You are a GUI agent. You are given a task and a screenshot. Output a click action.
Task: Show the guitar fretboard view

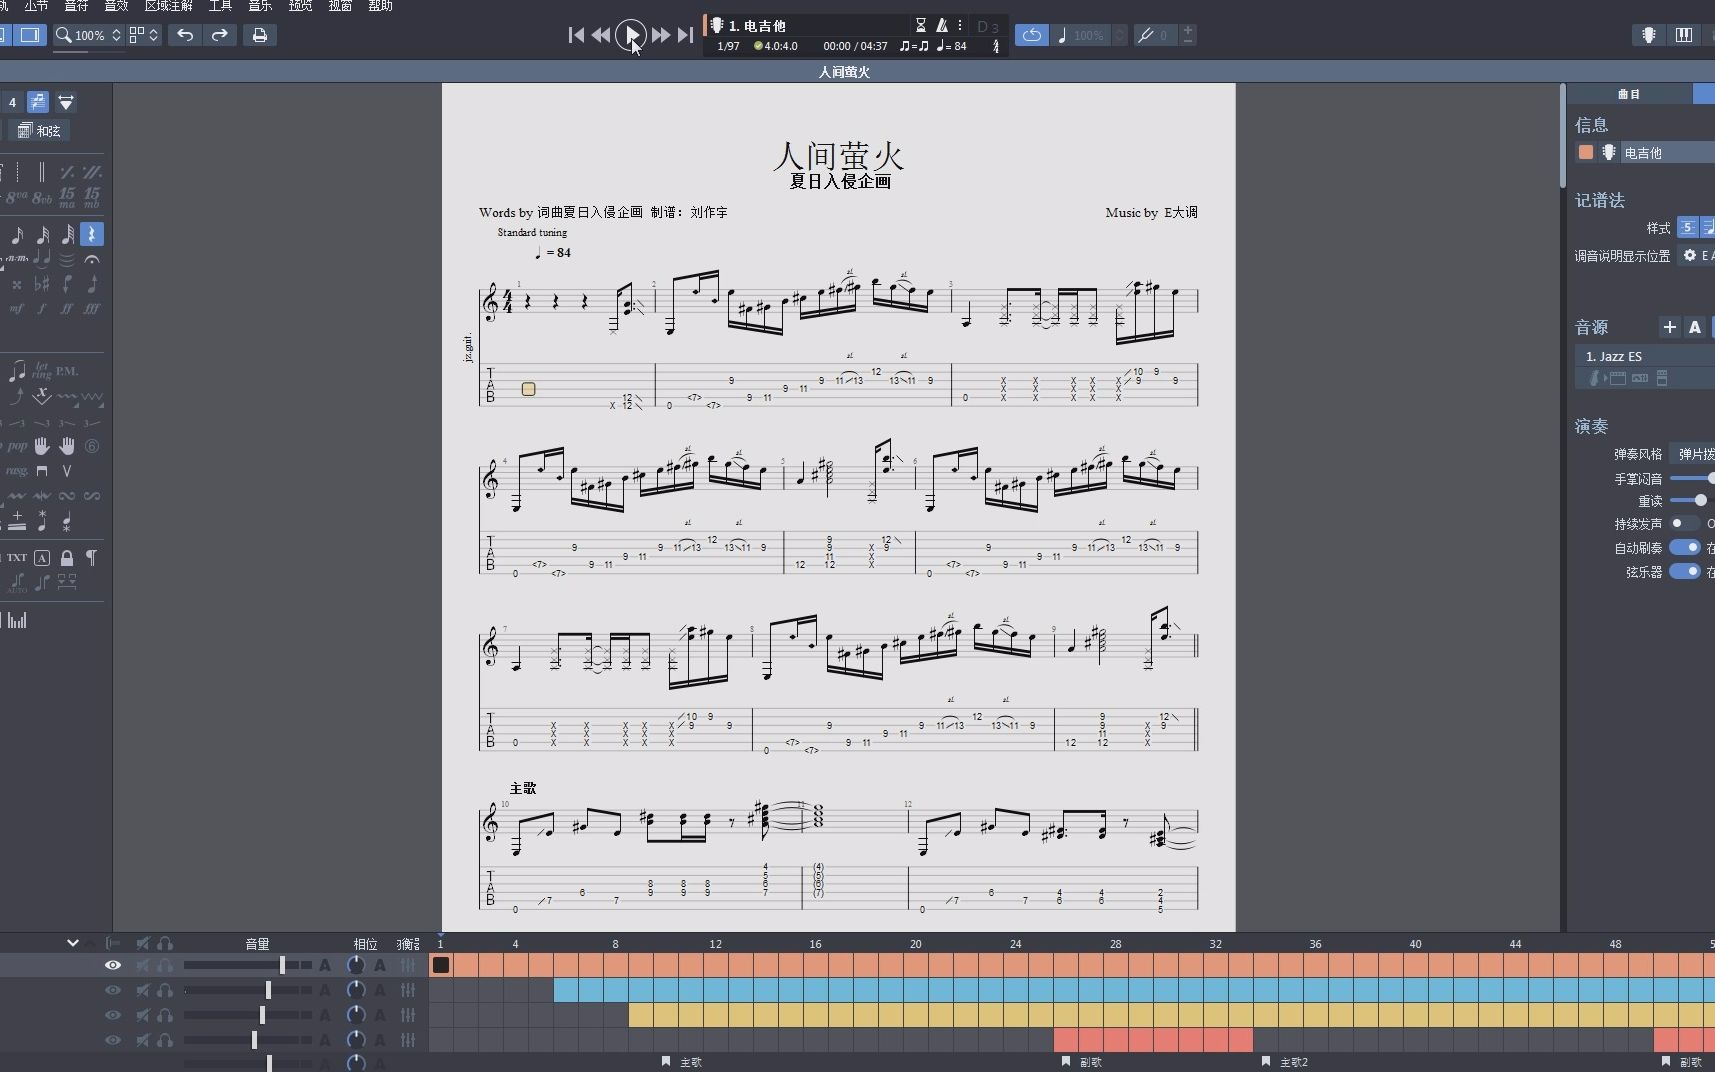pos(1649,35)
